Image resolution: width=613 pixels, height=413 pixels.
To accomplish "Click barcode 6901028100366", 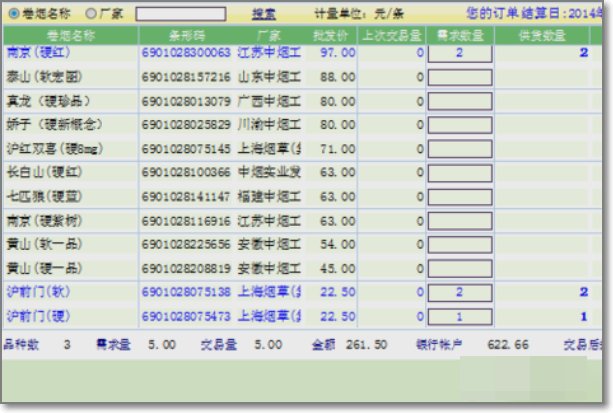I will (186, 172).
